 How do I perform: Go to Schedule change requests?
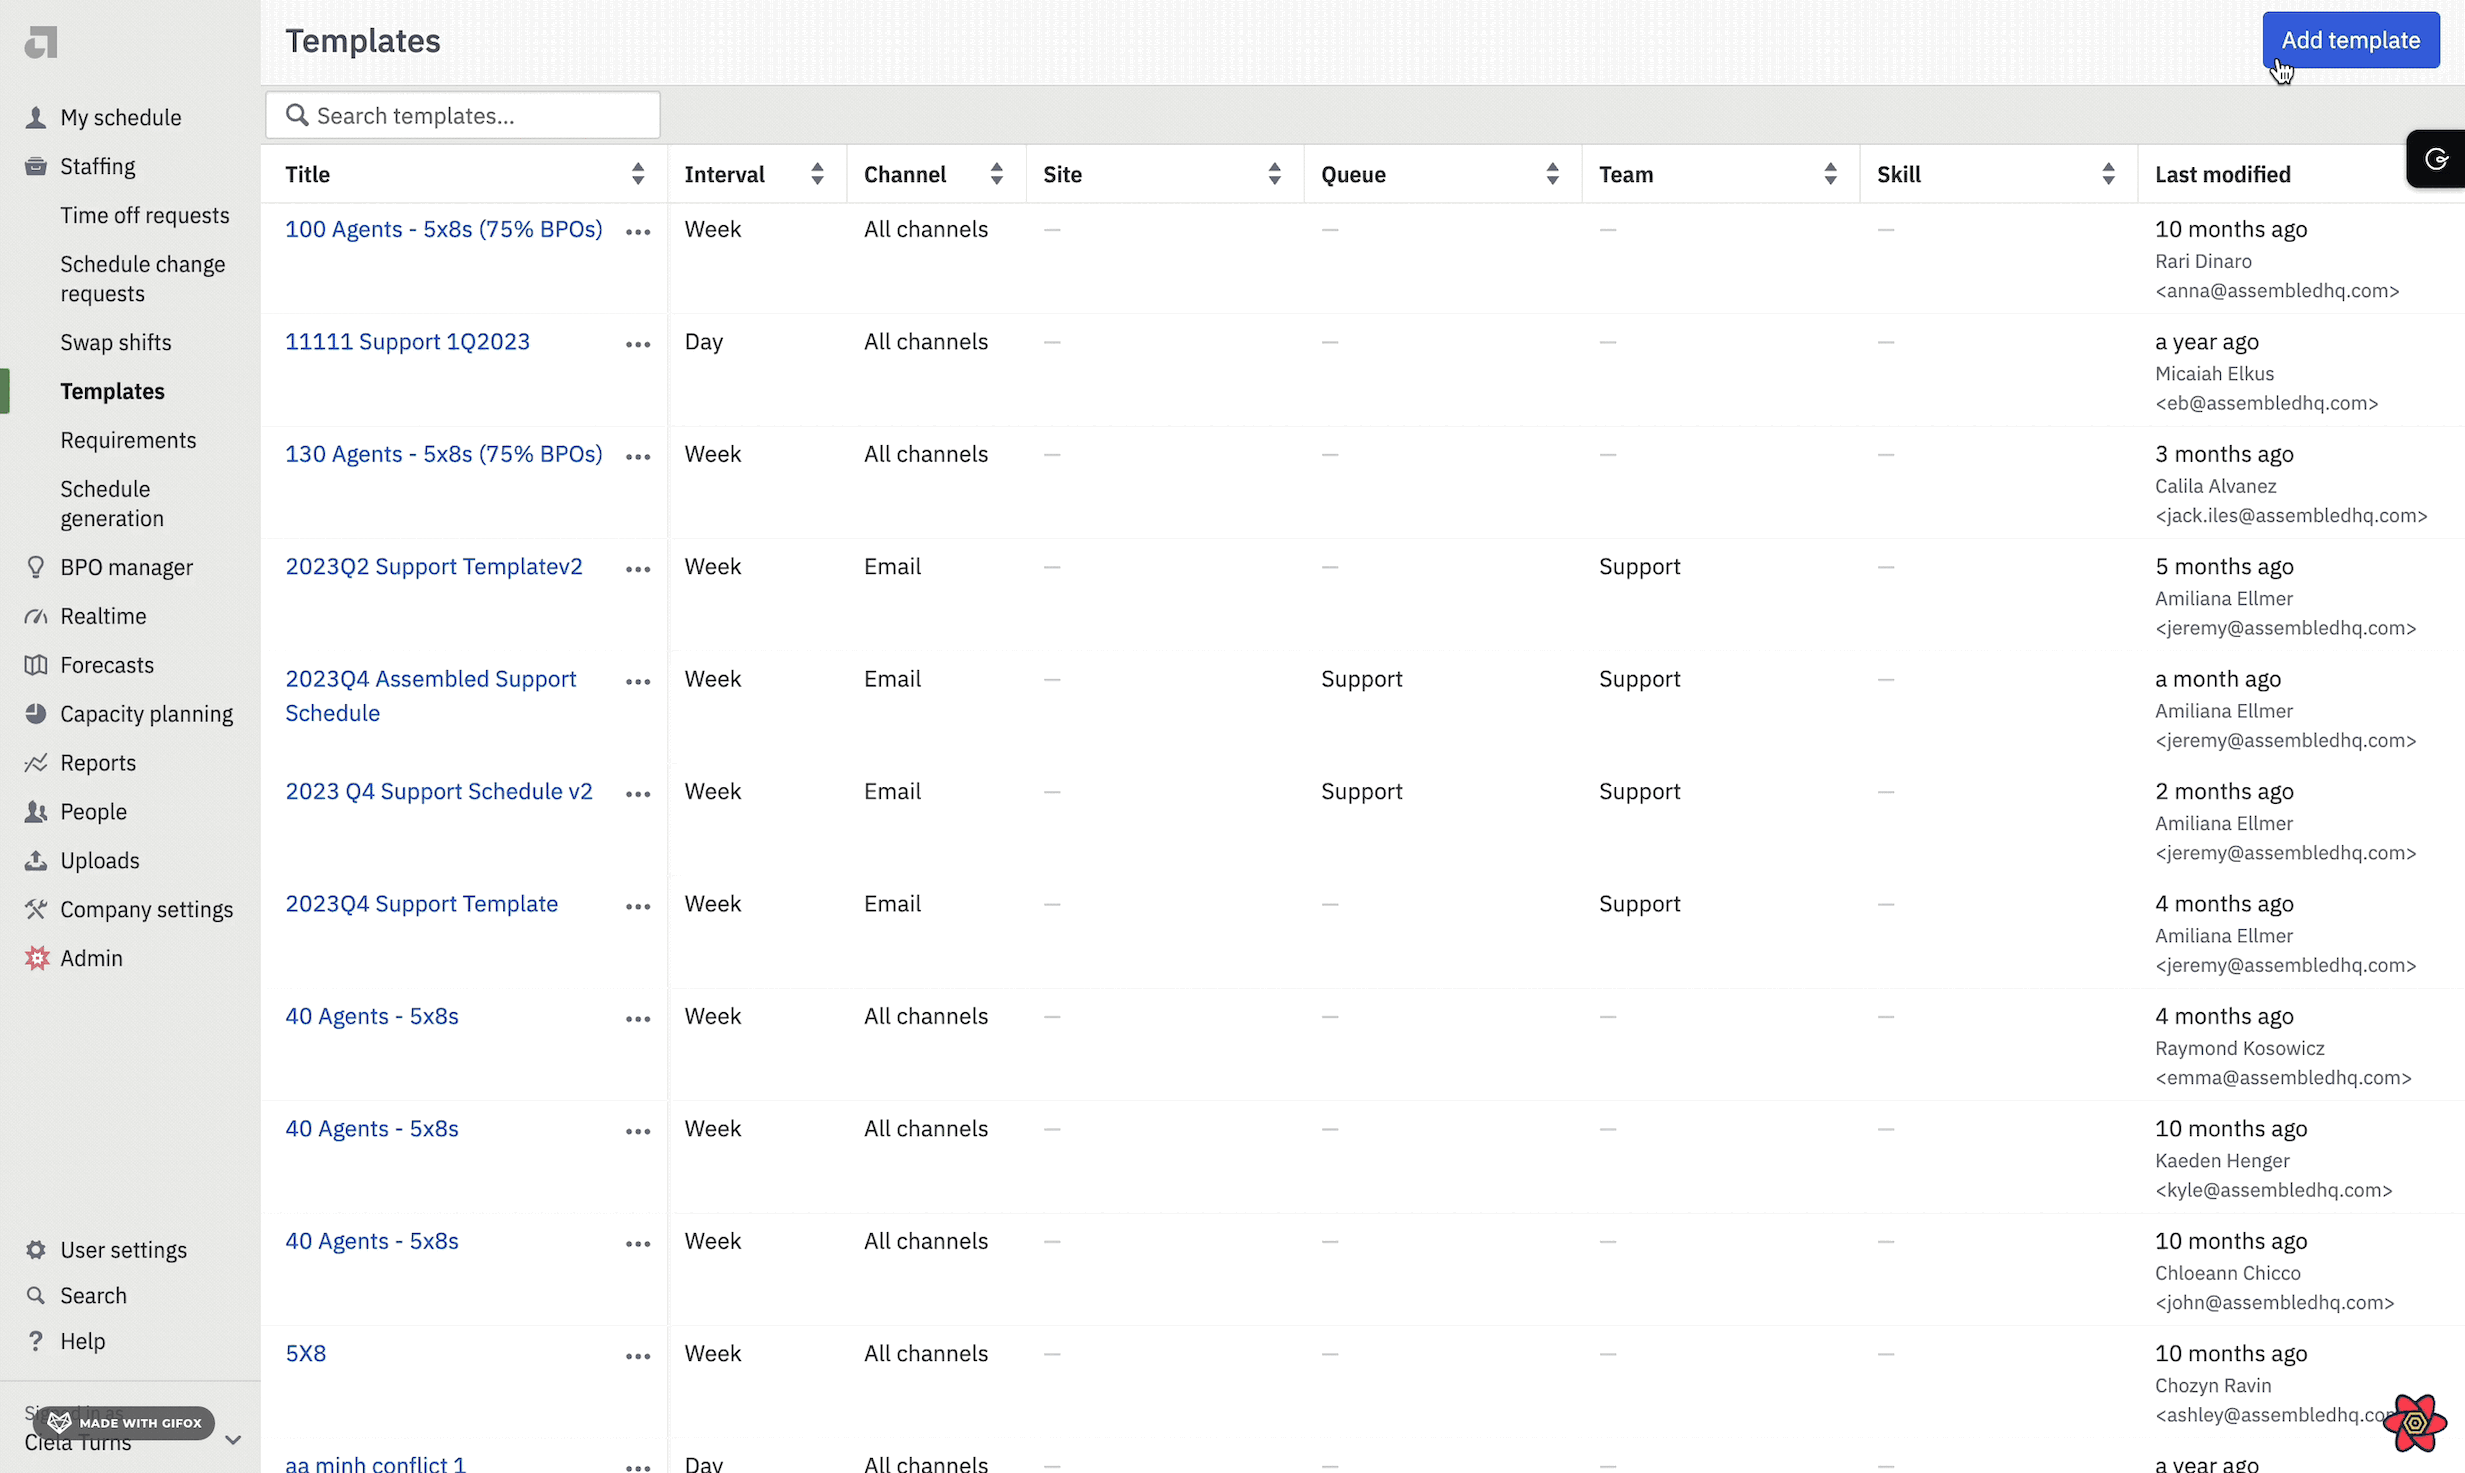[x=143, y=279]
